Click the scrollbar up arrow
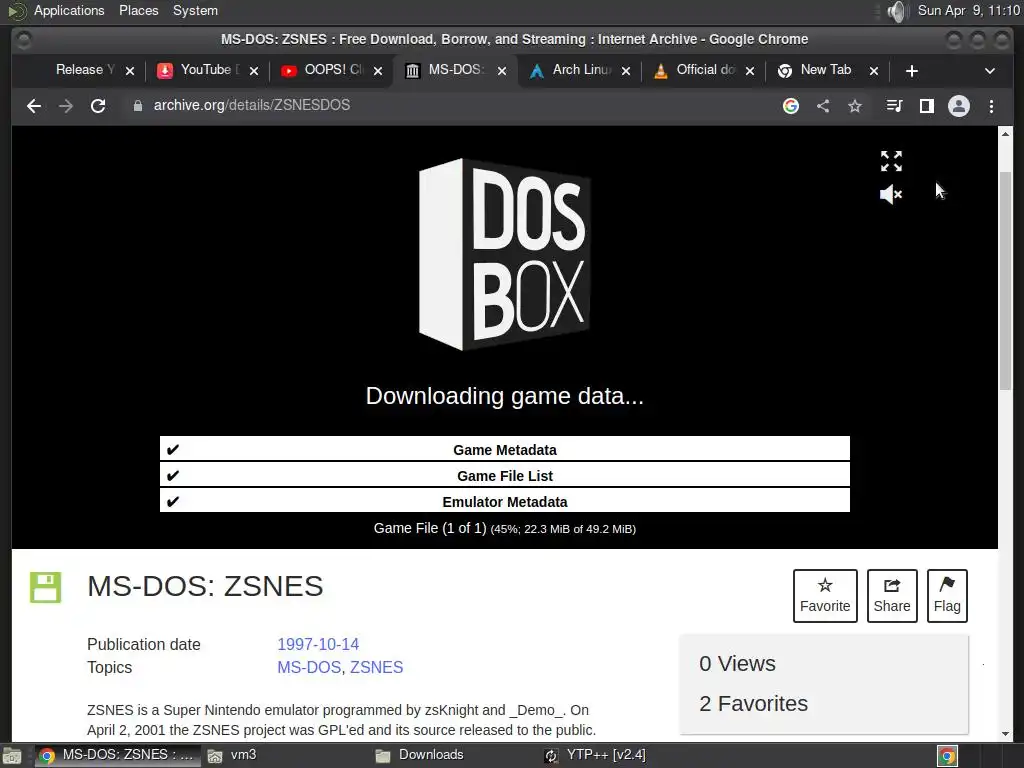This screenshot has width=1024, height=768. pos(1005,134)
